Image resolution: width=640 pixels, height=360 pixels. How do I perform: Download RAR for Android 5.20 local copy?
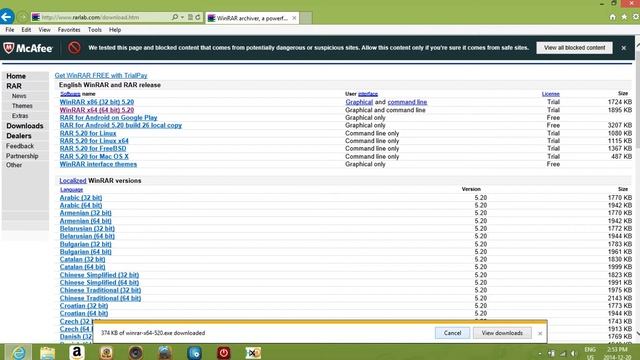point(121,125)
